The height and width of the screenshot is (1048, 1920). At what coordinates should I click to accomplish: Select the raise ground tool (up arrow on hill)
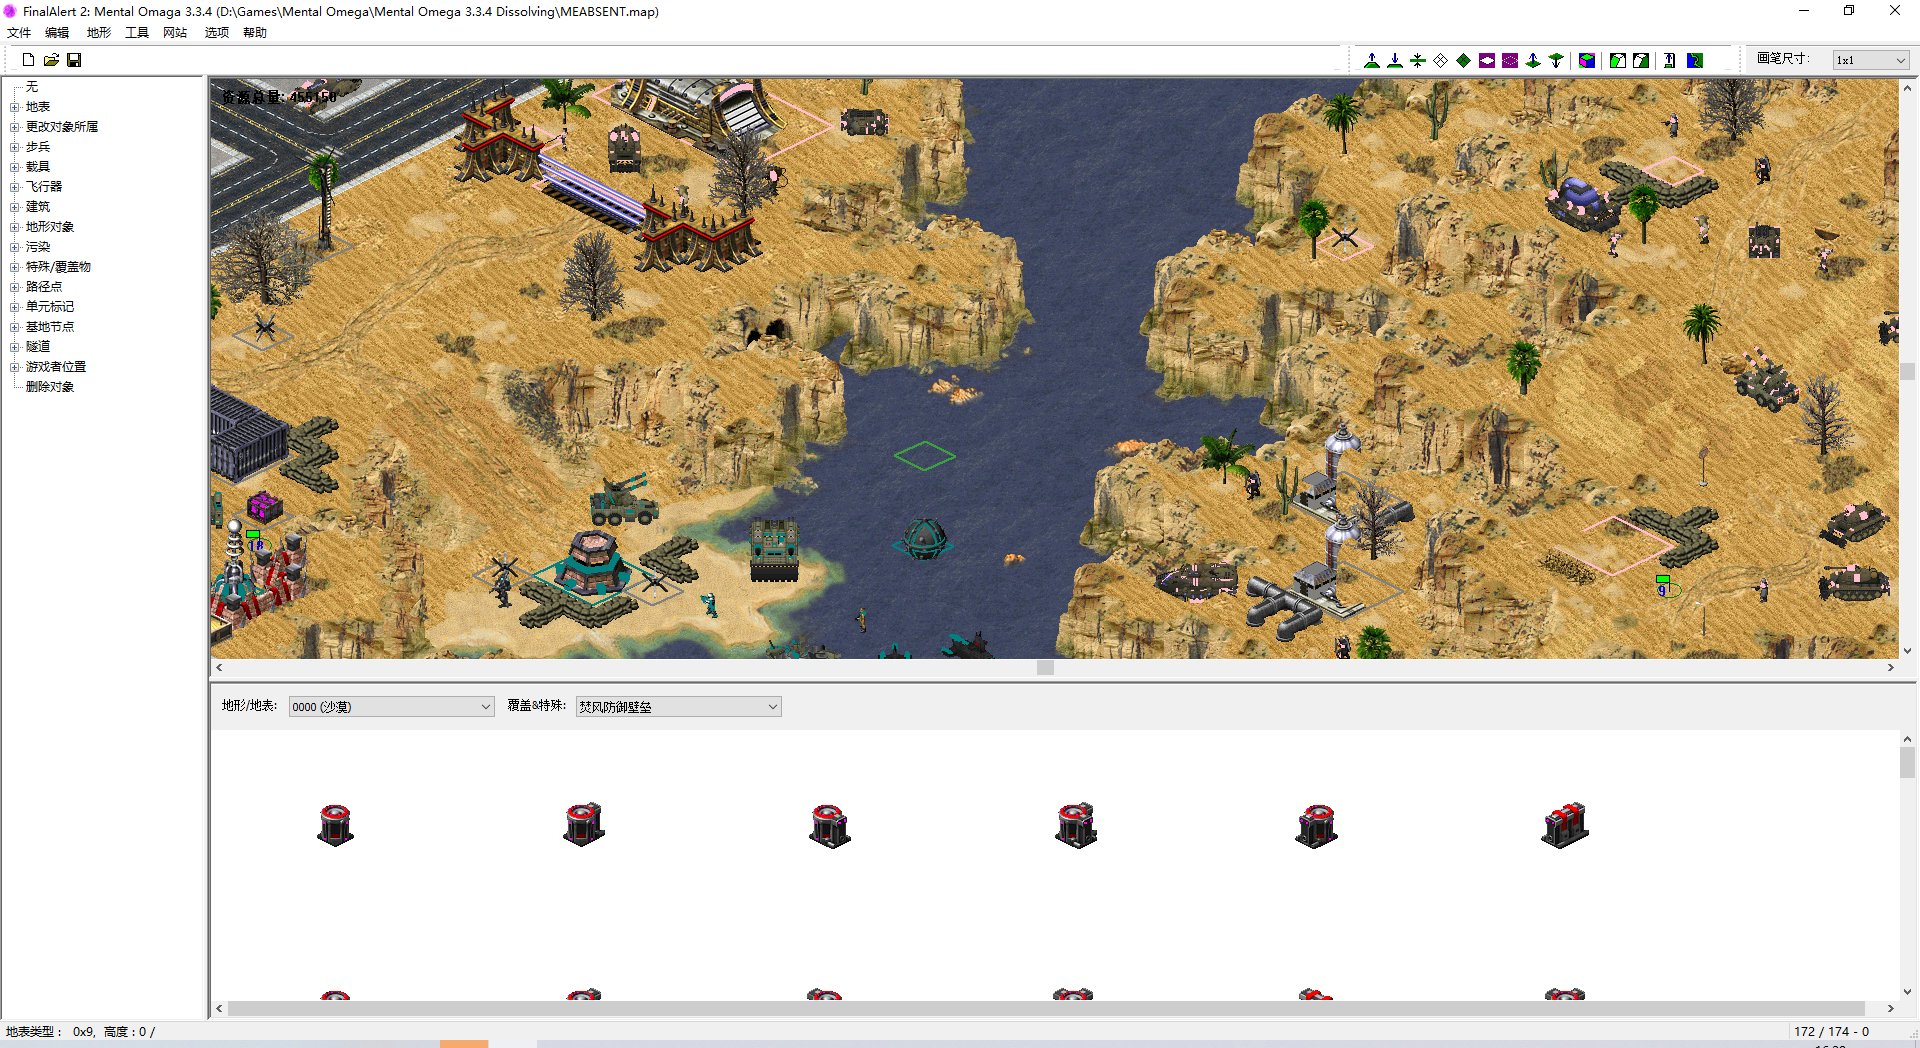(1372, 61)
